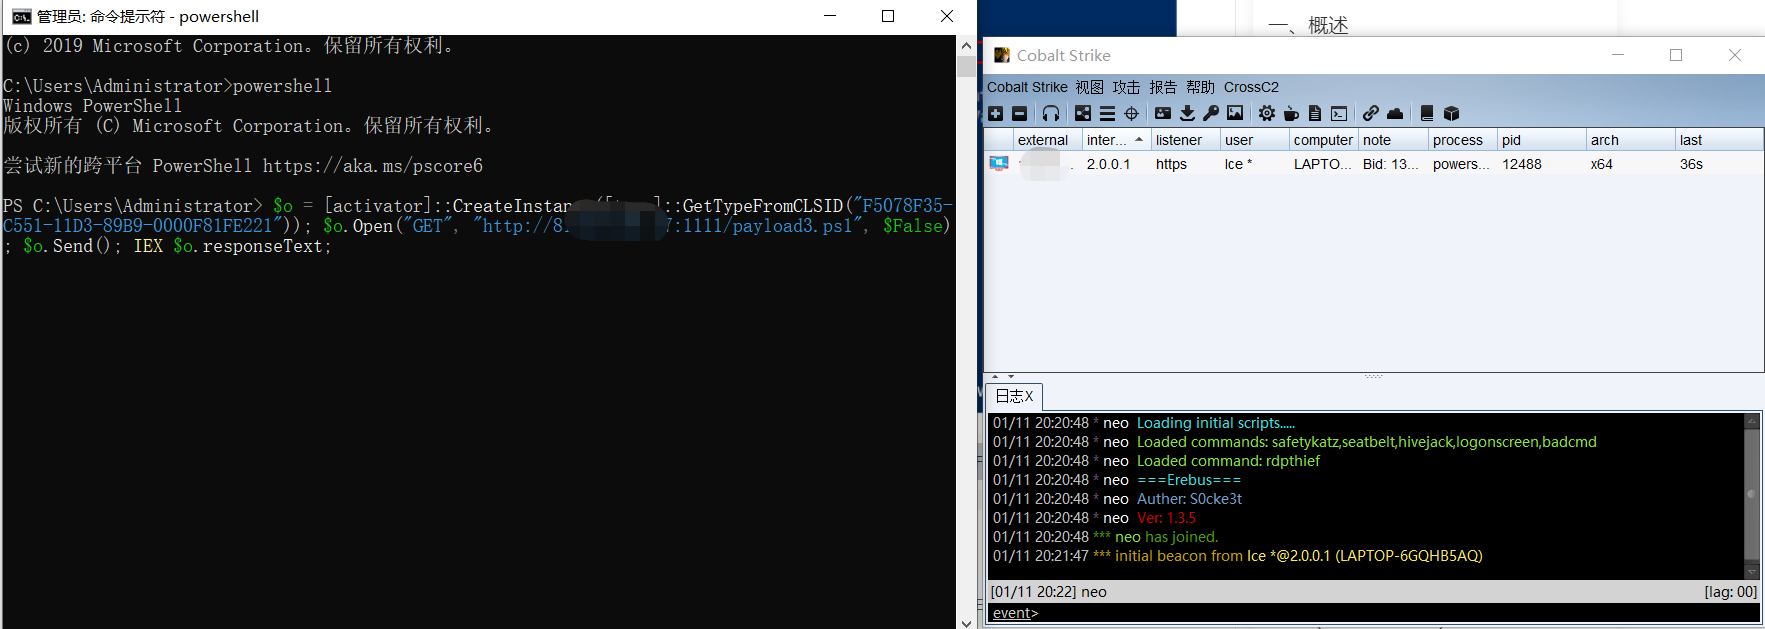Screen dimensions: 1765x629
Task: Click the cube About icon
Action: click(x=1452, y=114)
